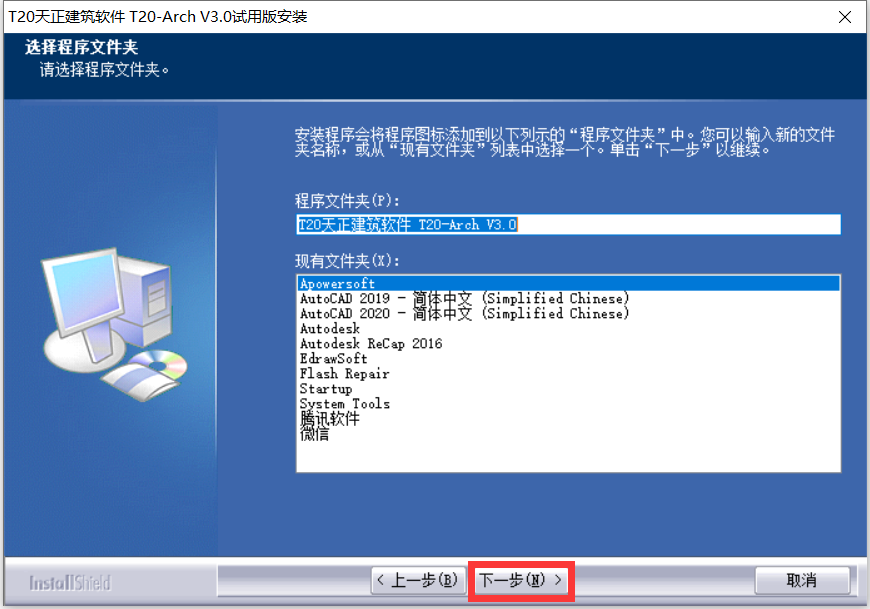Select AutoCAD 2019 简体中文 folder entry
This screenshot has height=609, width=870.
(568, 298)
